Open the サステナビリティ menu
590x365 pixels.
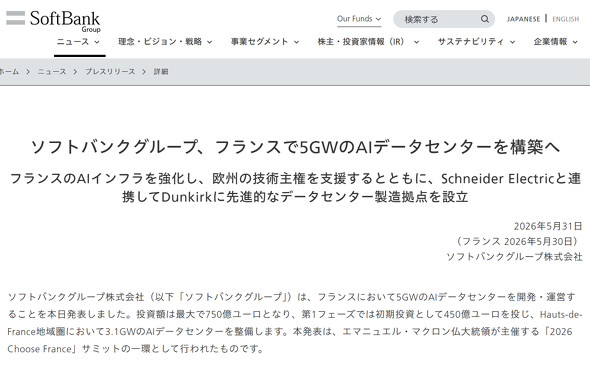tap(476, 42)
